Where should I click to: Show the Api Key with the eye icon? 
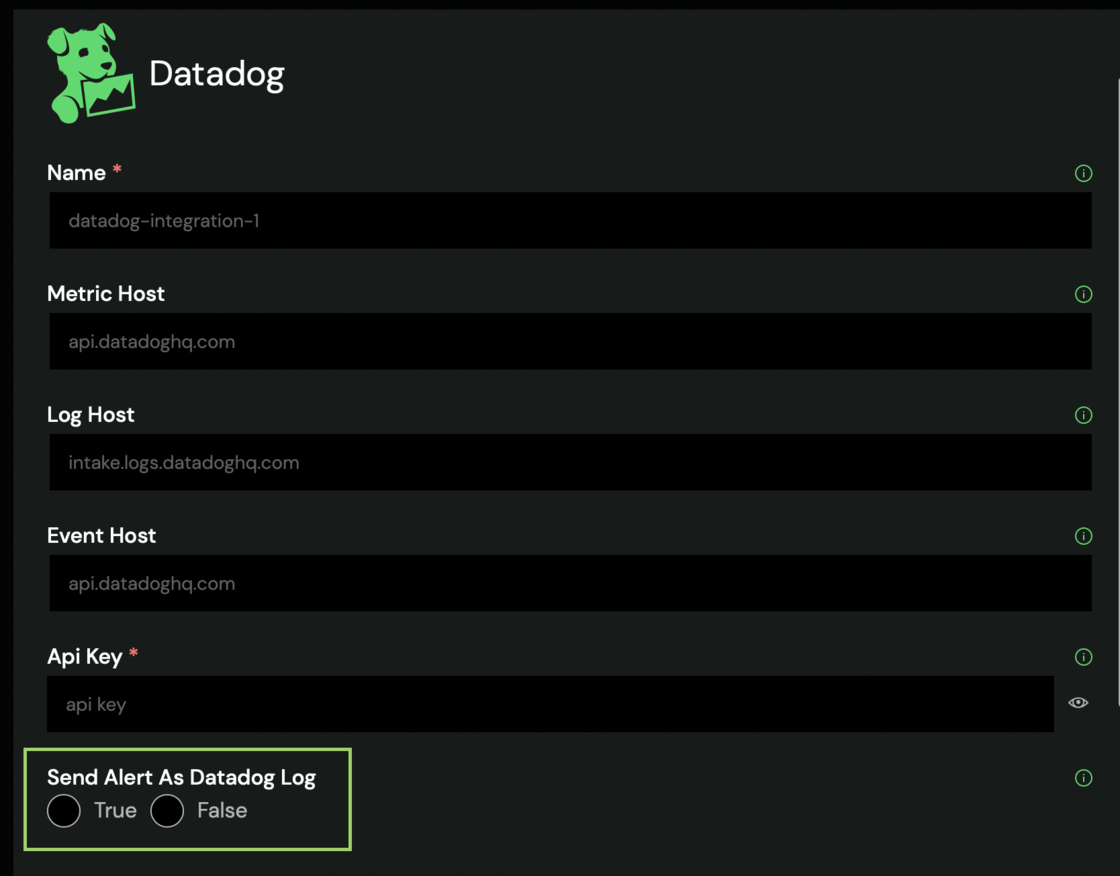tap(1078, 703)
